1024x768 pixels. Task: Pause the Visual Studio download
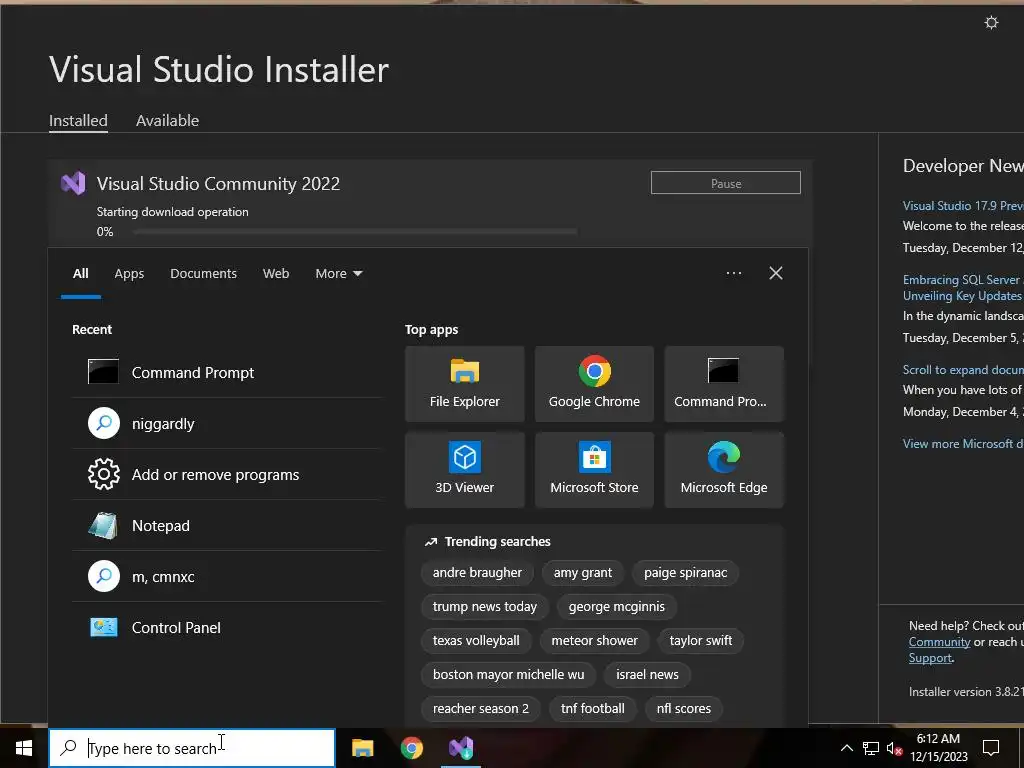[x=726, y=183]
